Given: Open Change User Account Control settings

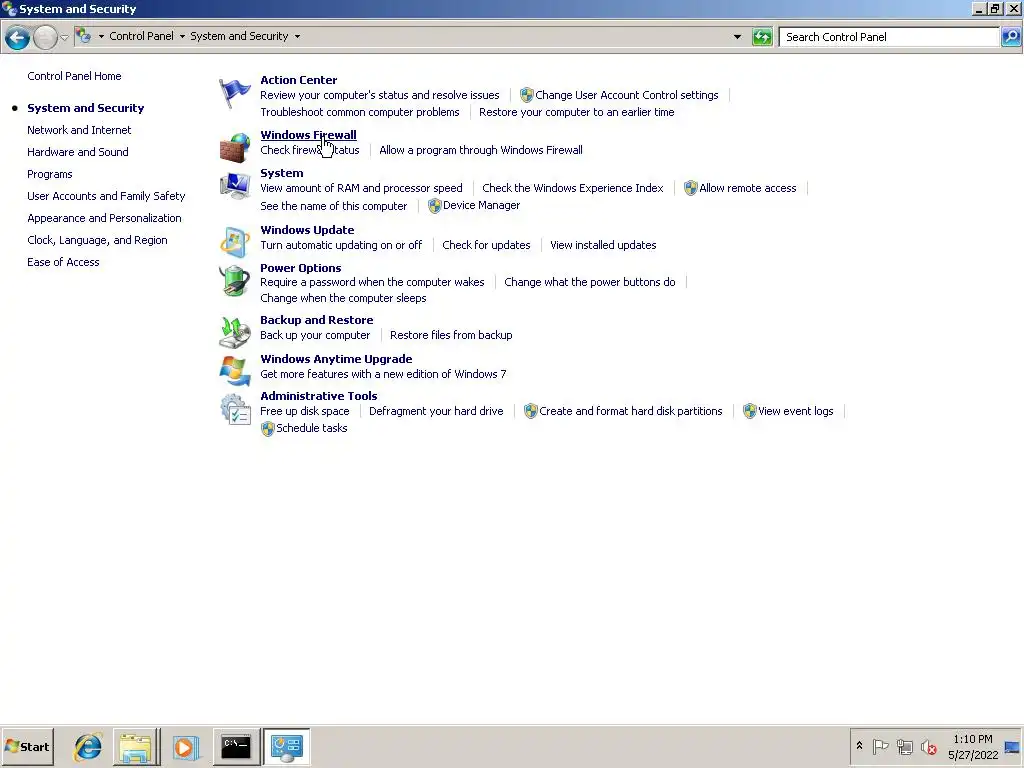Looking at the screenshot, I should coord(627,95).
